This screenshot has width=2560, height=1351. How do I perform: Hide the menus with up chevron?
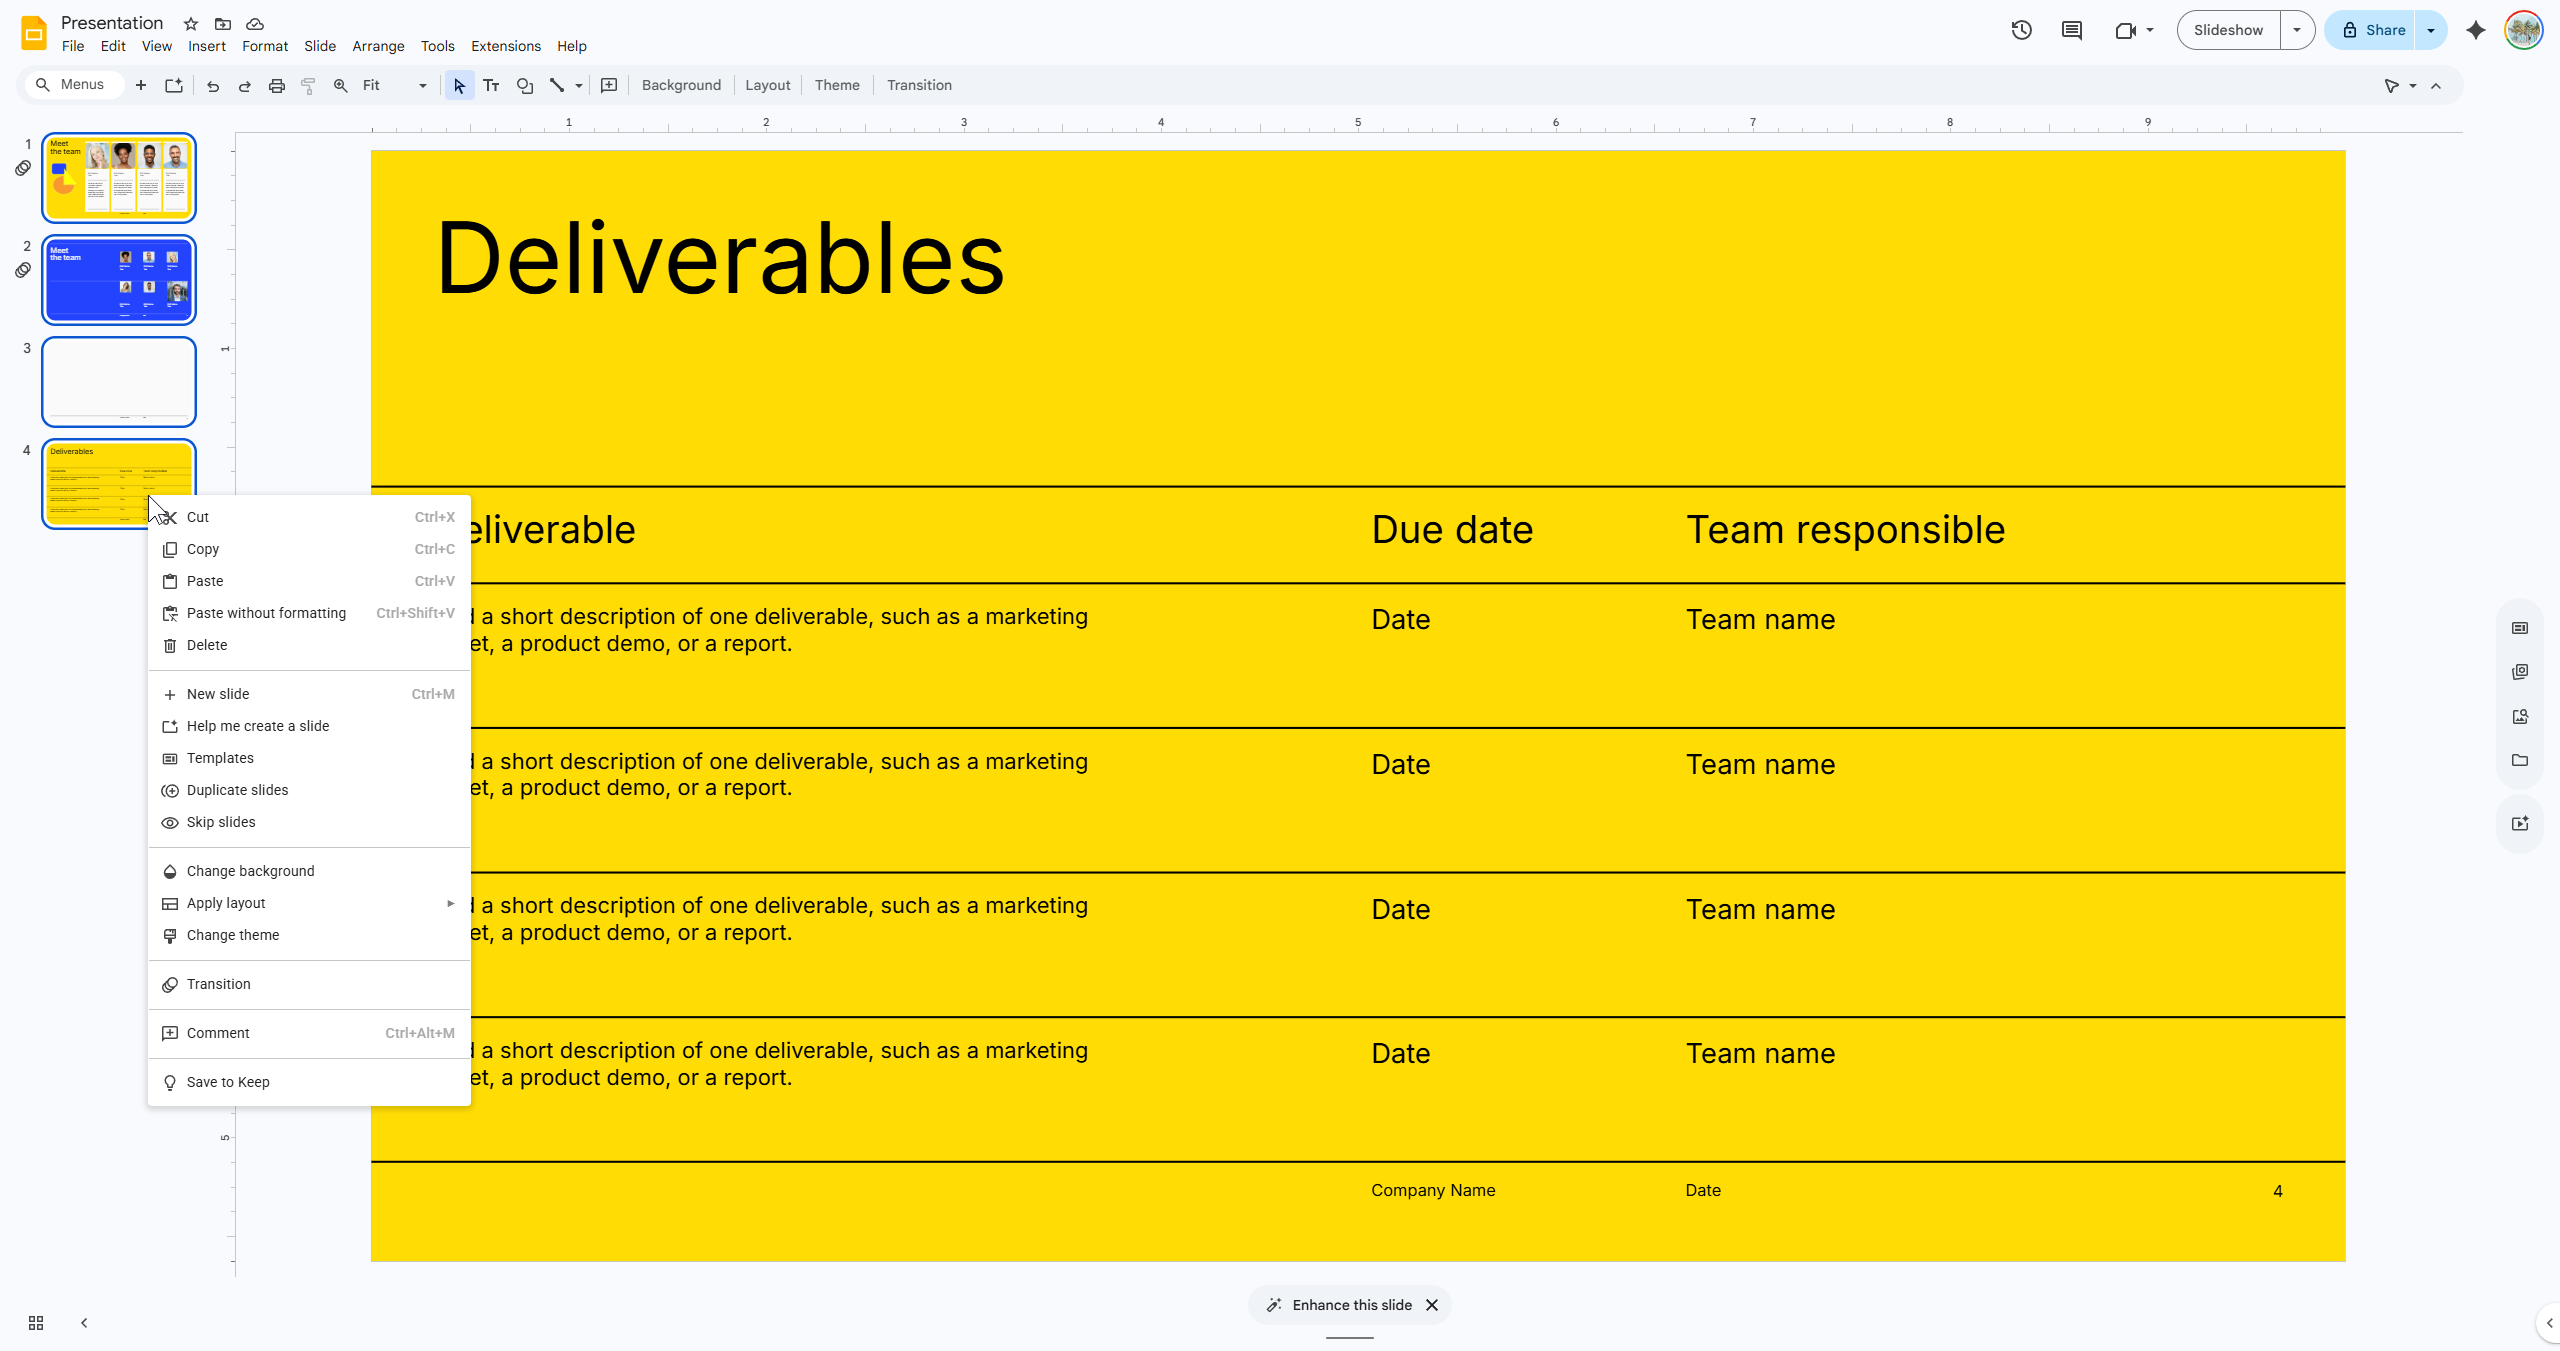[x=2436, y=86]
